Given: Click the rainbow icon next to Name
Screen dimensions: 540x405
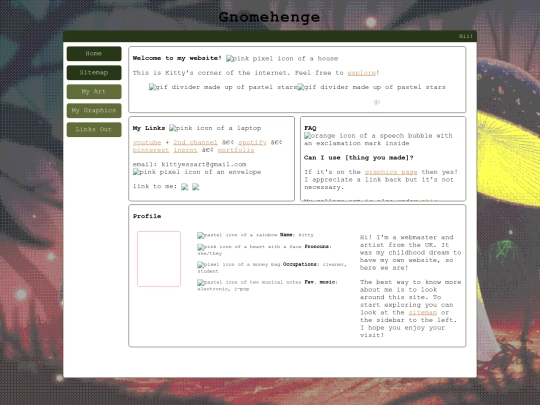Looking at the screenshot, I should [x=237, y=235].
